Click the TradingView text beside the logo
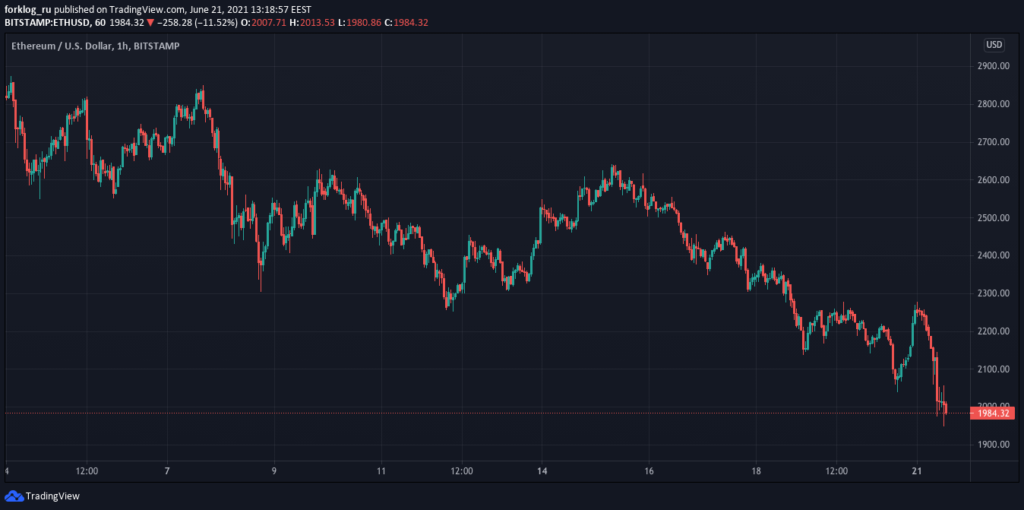This screenshot has height=510, width=1024. click(x=52, y=496)
